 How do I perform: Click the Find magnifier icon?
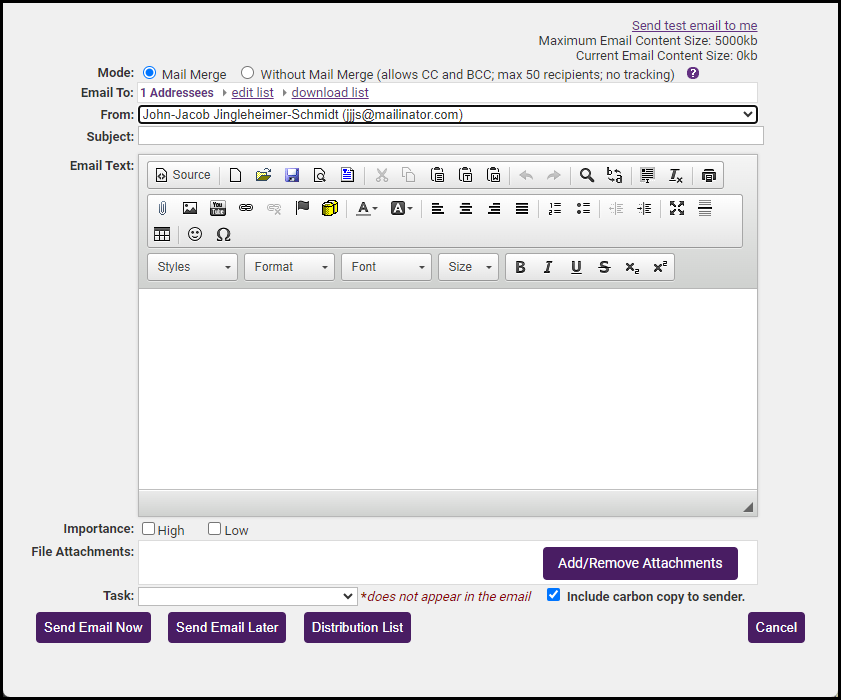(587, 175)
